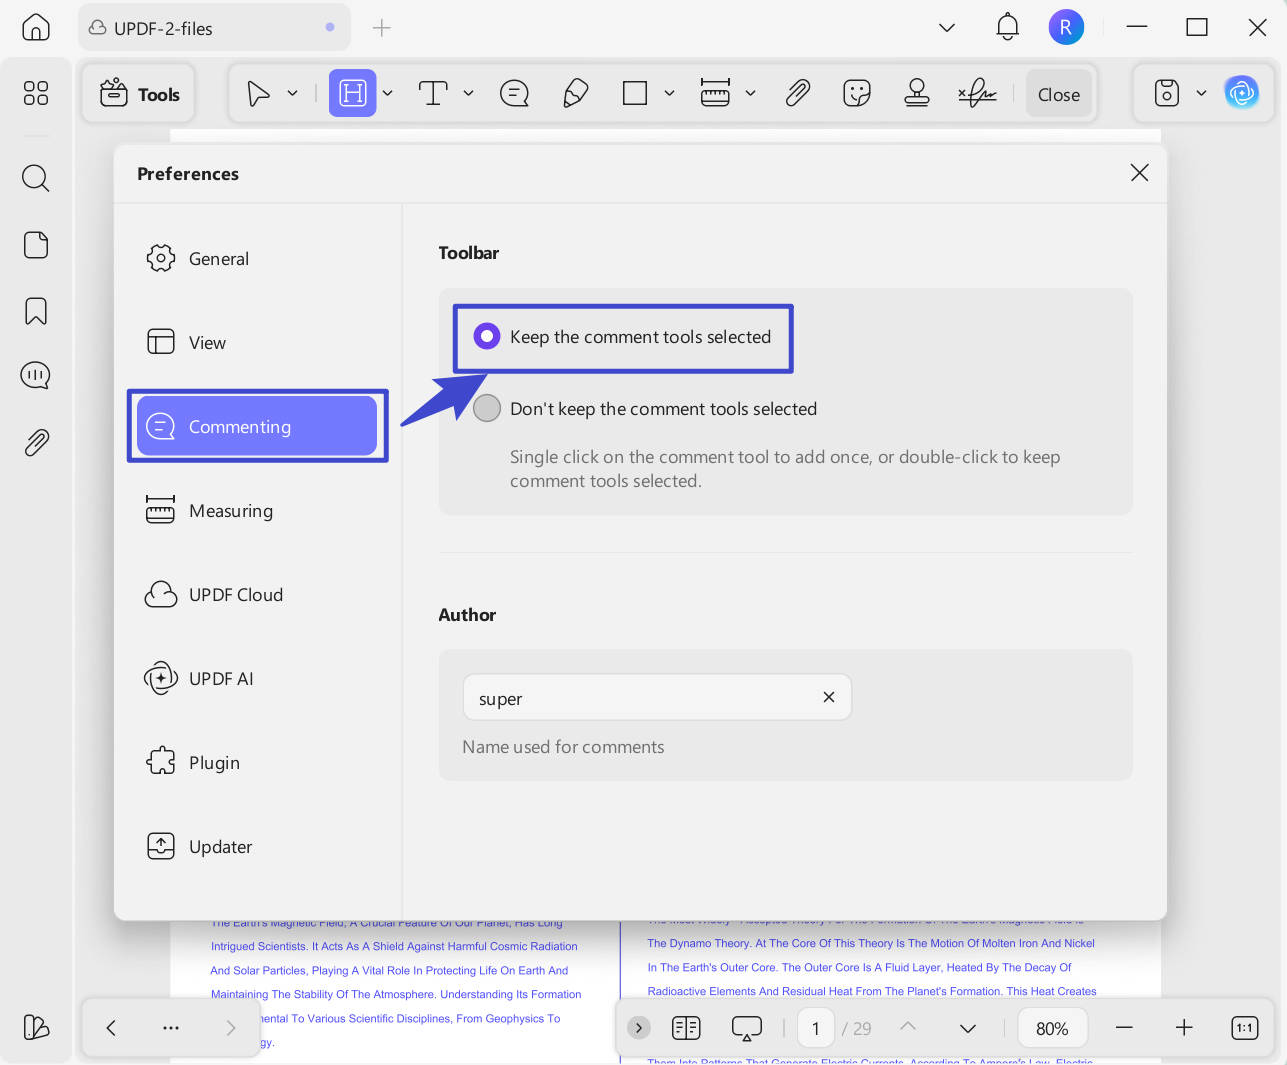Open the bookmarks panel icon
Screen dimensions: 1287x1065
[36, 311]
